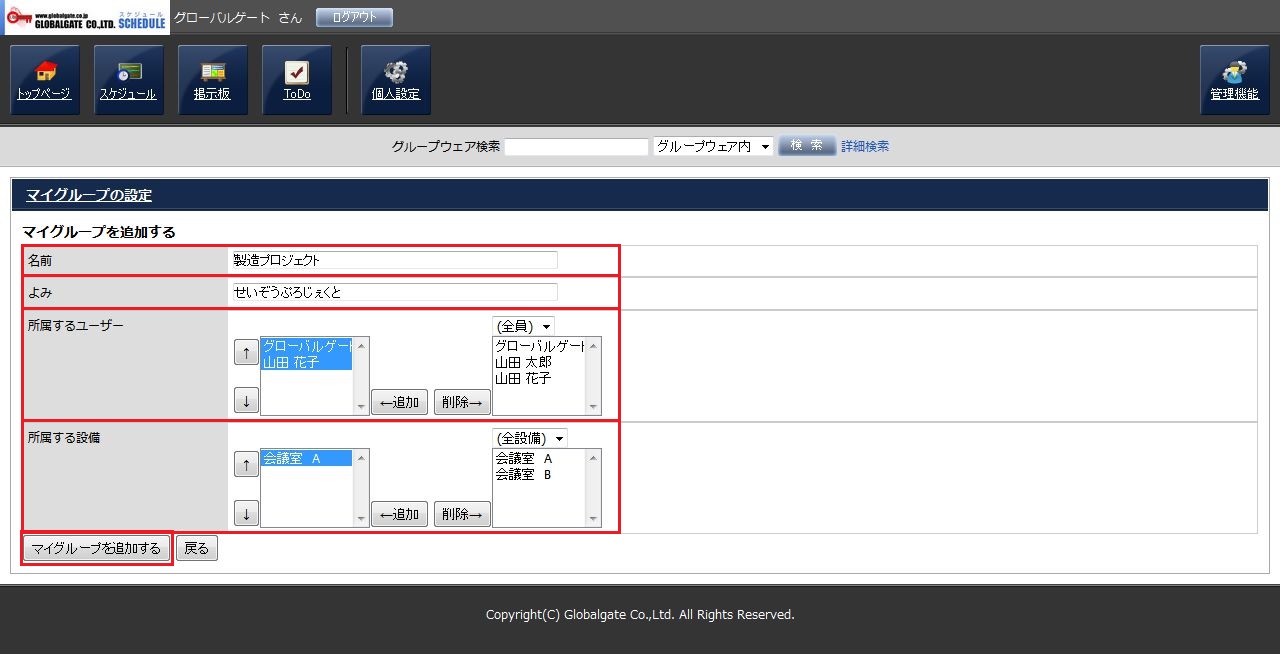Expand the グループウェア内 search scope dropdown

(713, 147)
